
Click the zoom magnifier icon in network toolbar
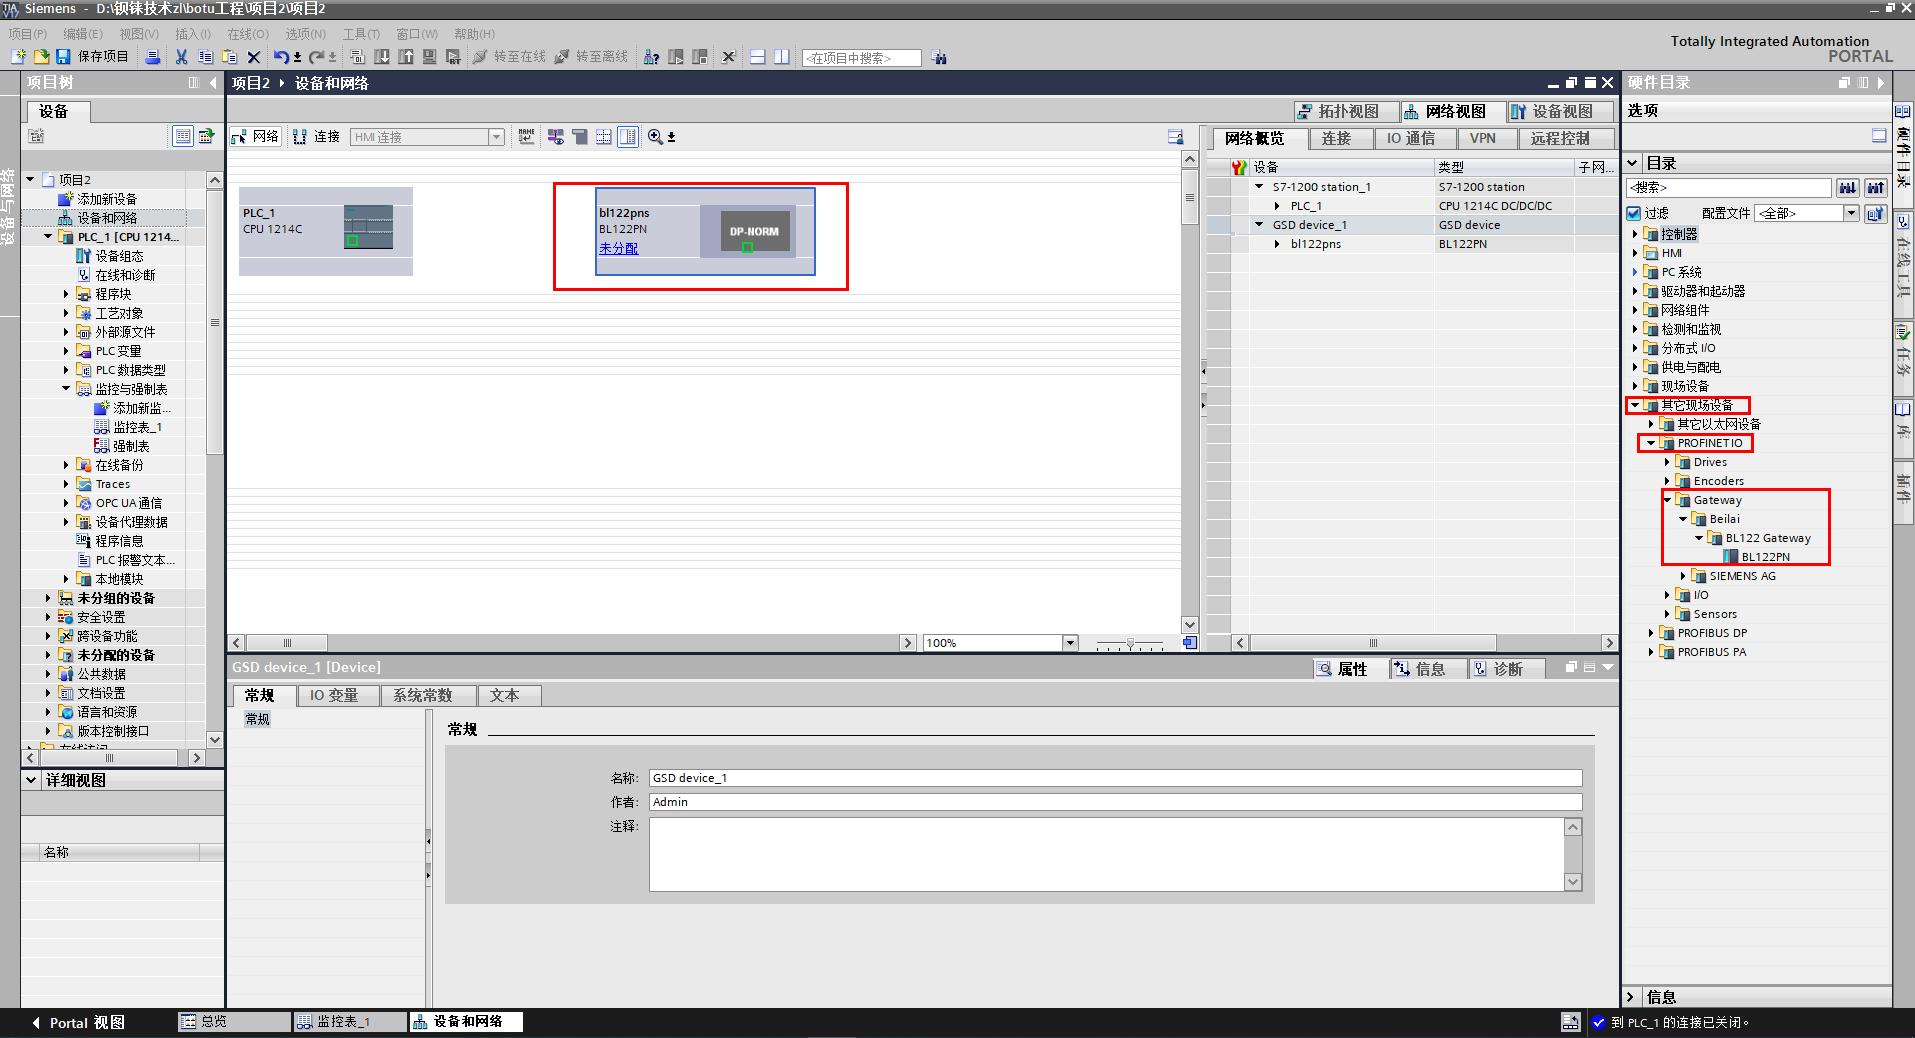[x=655, y=137]
